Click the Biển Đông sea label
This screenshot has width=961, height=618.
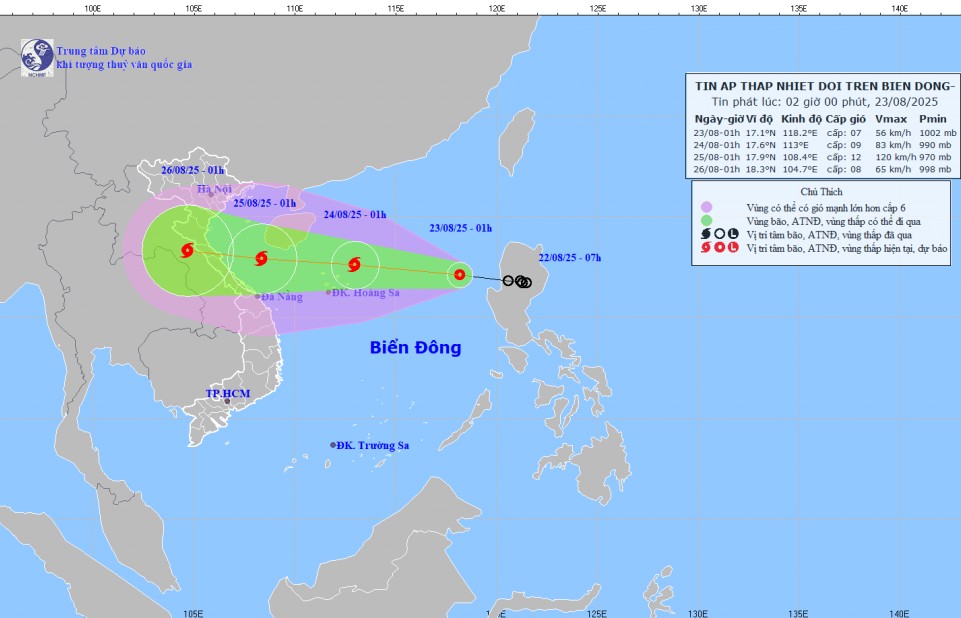tap(415, 348)
